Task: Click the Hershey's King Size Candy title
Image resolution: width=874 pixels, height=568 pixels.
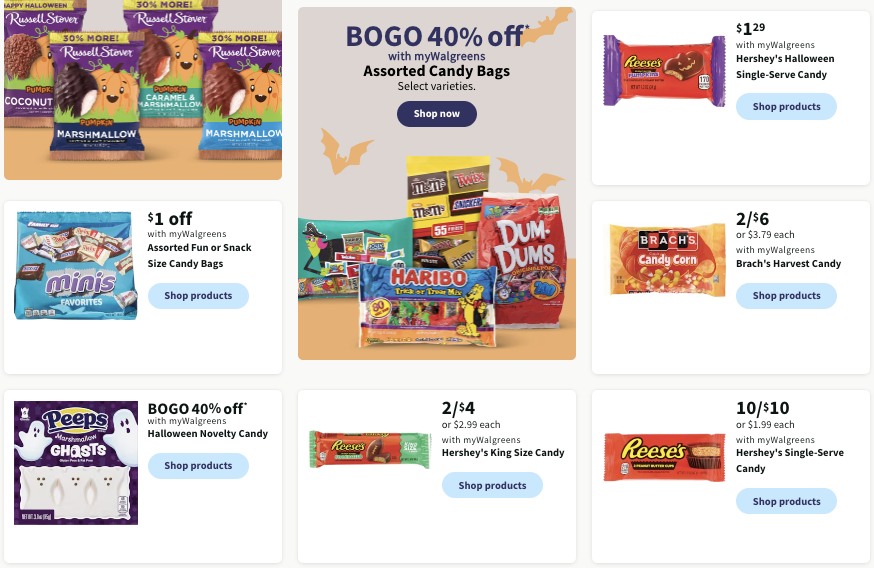Action: (x=503, y=453)
